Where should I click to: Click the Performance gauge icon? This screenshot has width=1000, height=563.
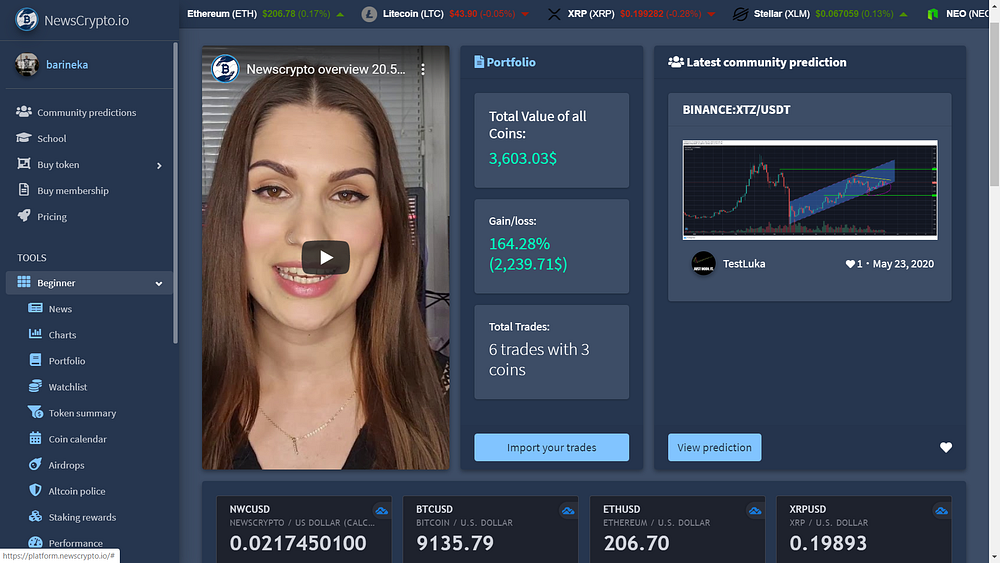(35, 543)
